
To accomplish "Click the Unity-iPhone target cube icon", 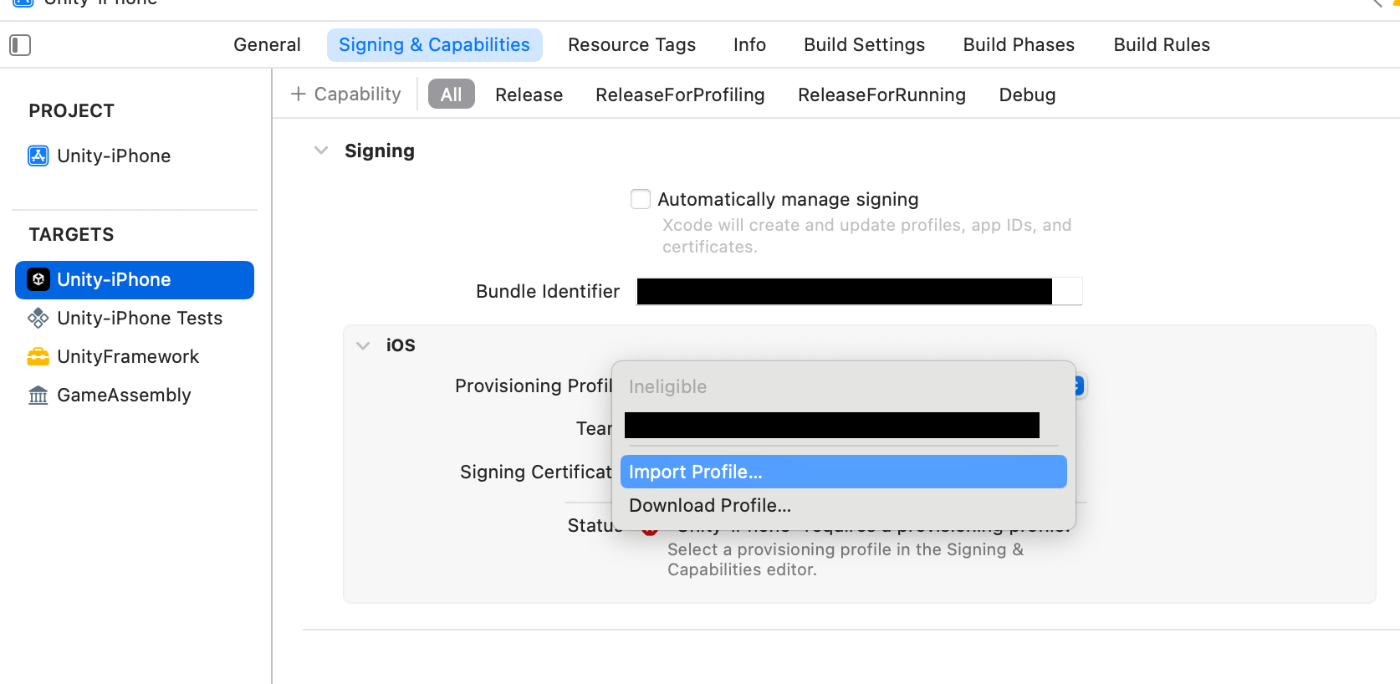I will 38,279.
